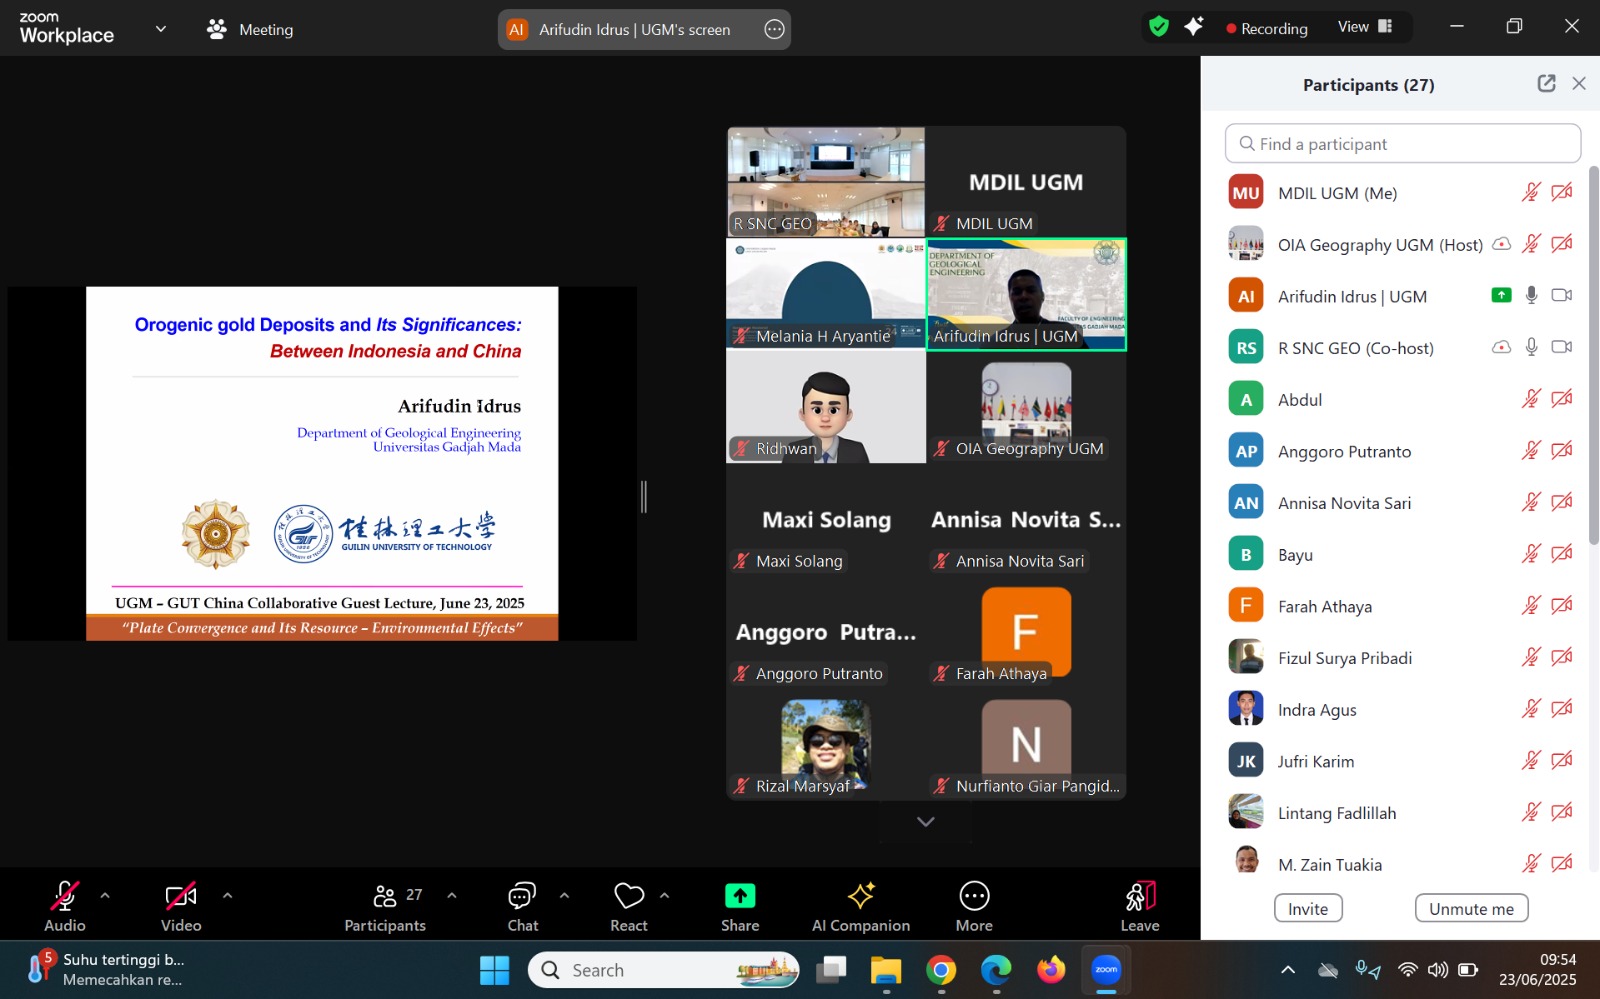Expand participants options arrow
This screenshot has width=1600, height=999.
[x=452, y=895]
